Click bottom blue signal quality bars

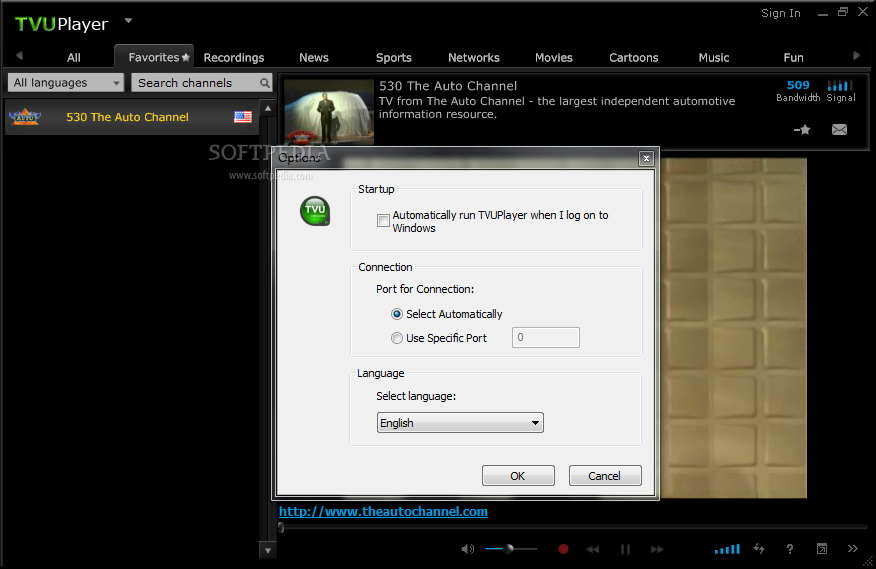click(727, 549)
